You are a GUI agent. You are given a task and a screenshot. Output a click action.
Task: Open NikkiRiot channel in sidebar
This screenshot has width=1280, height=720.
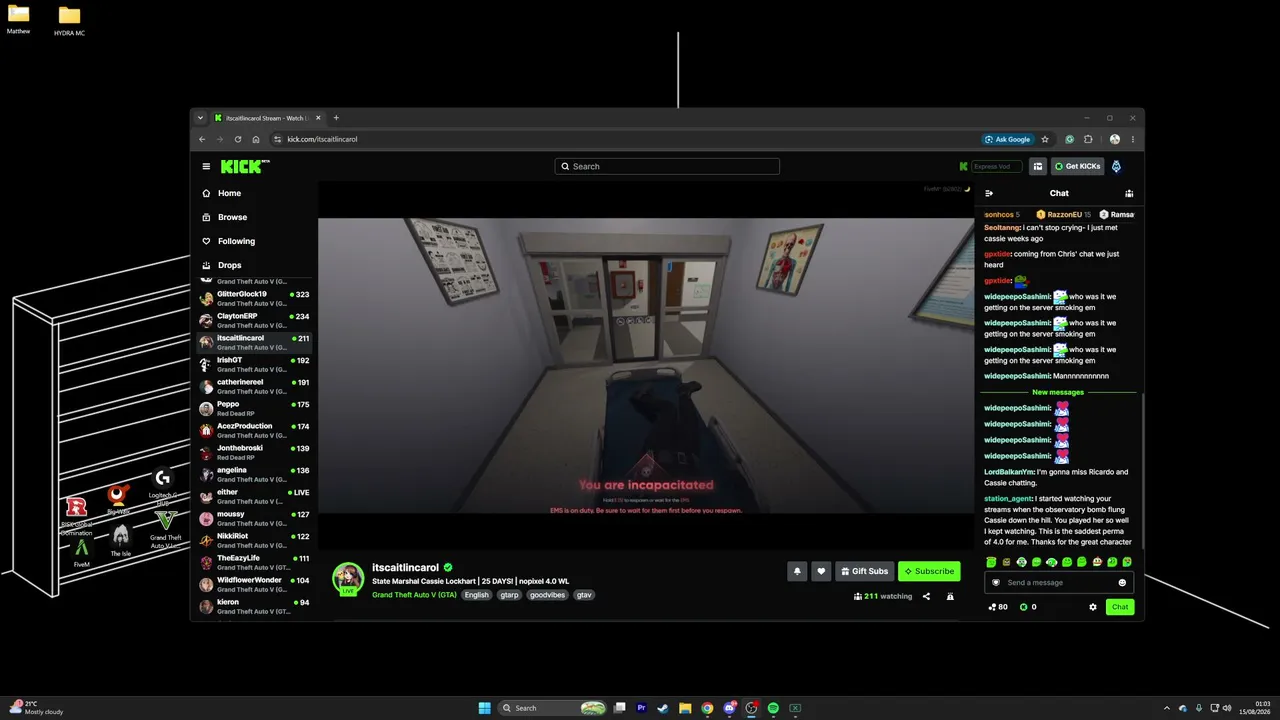[x=255, y=540]
